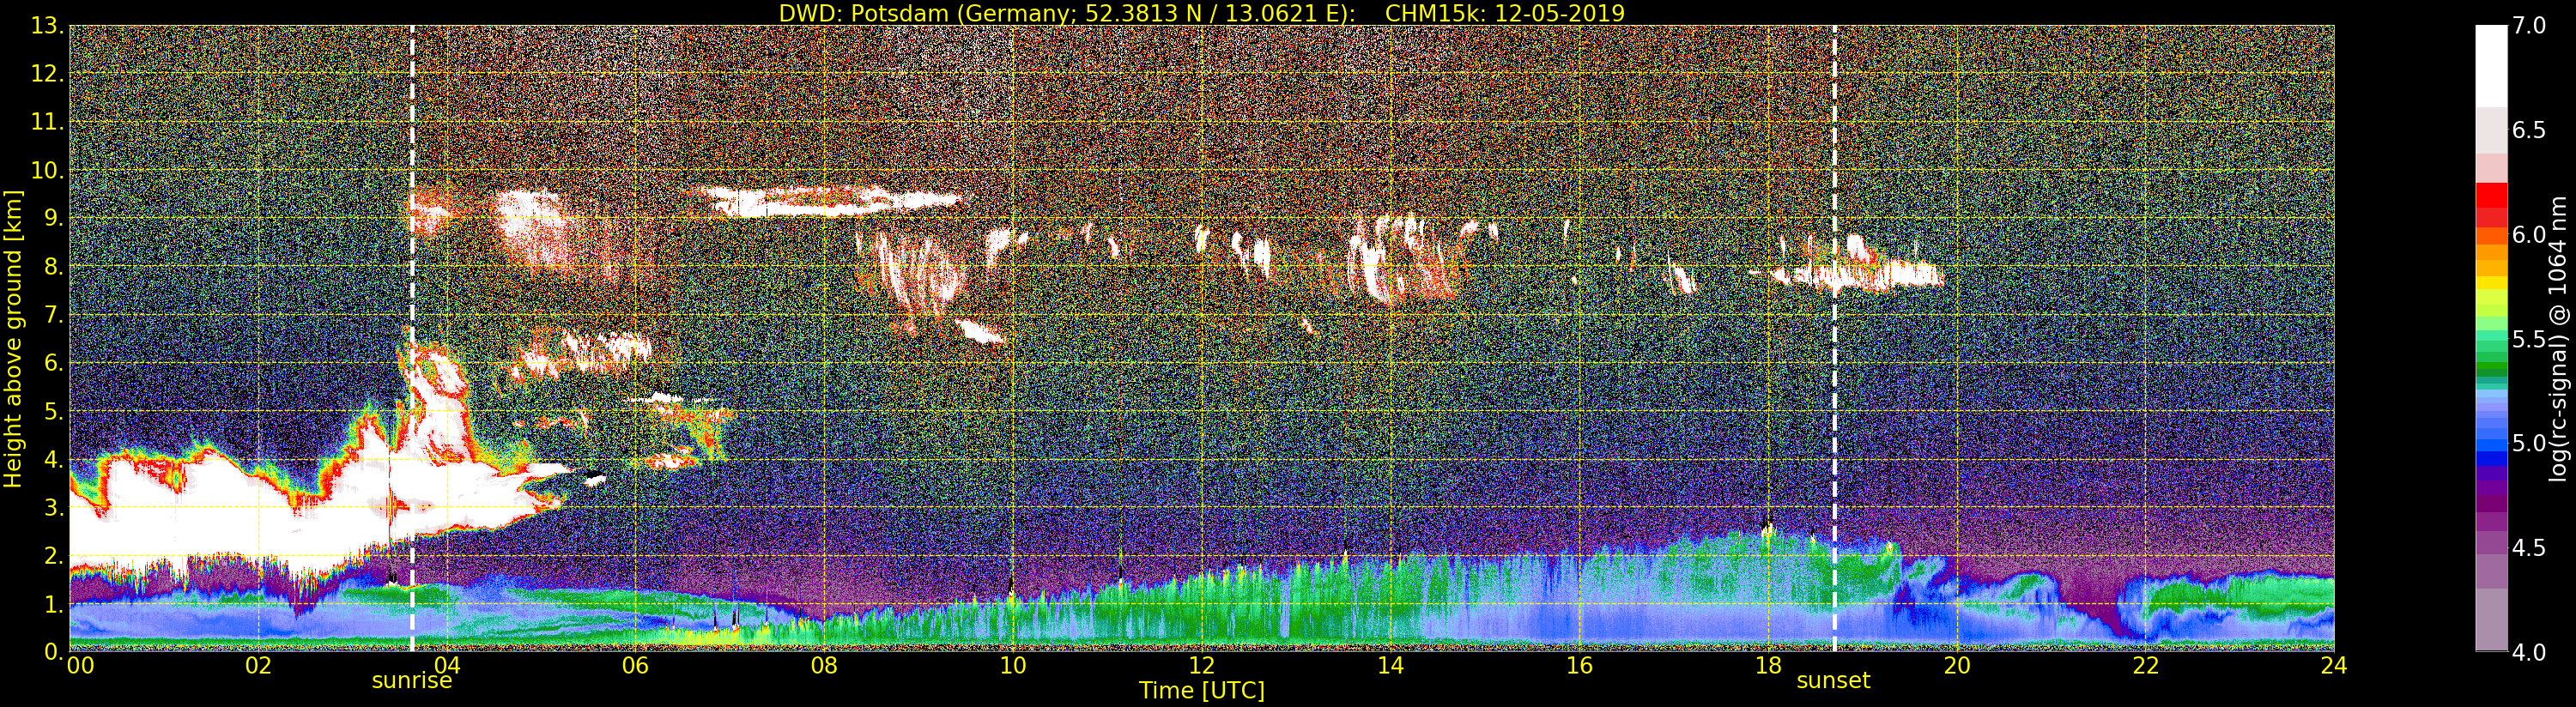Click the height-axis tick label '8.'
The image size is (2576, 707).
pos(53,267)
